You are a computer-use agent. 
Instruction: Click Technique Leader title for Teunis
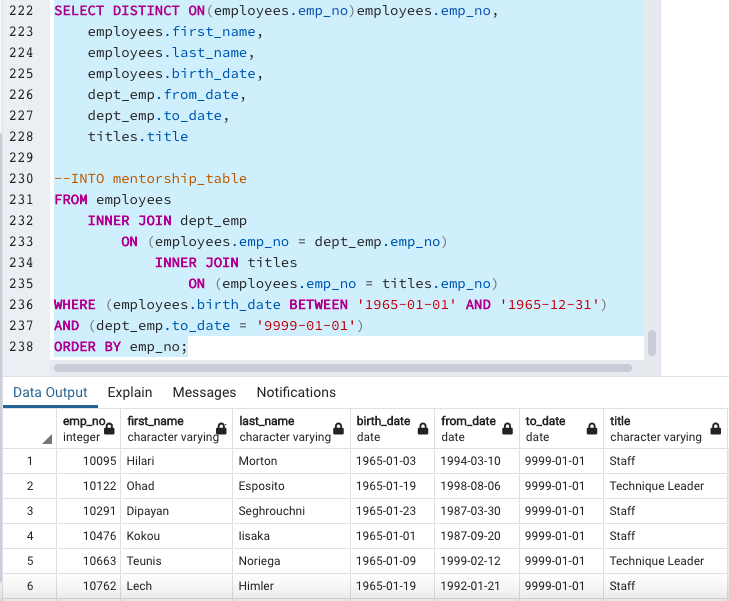pyautogui.click(x=665, y=561)
